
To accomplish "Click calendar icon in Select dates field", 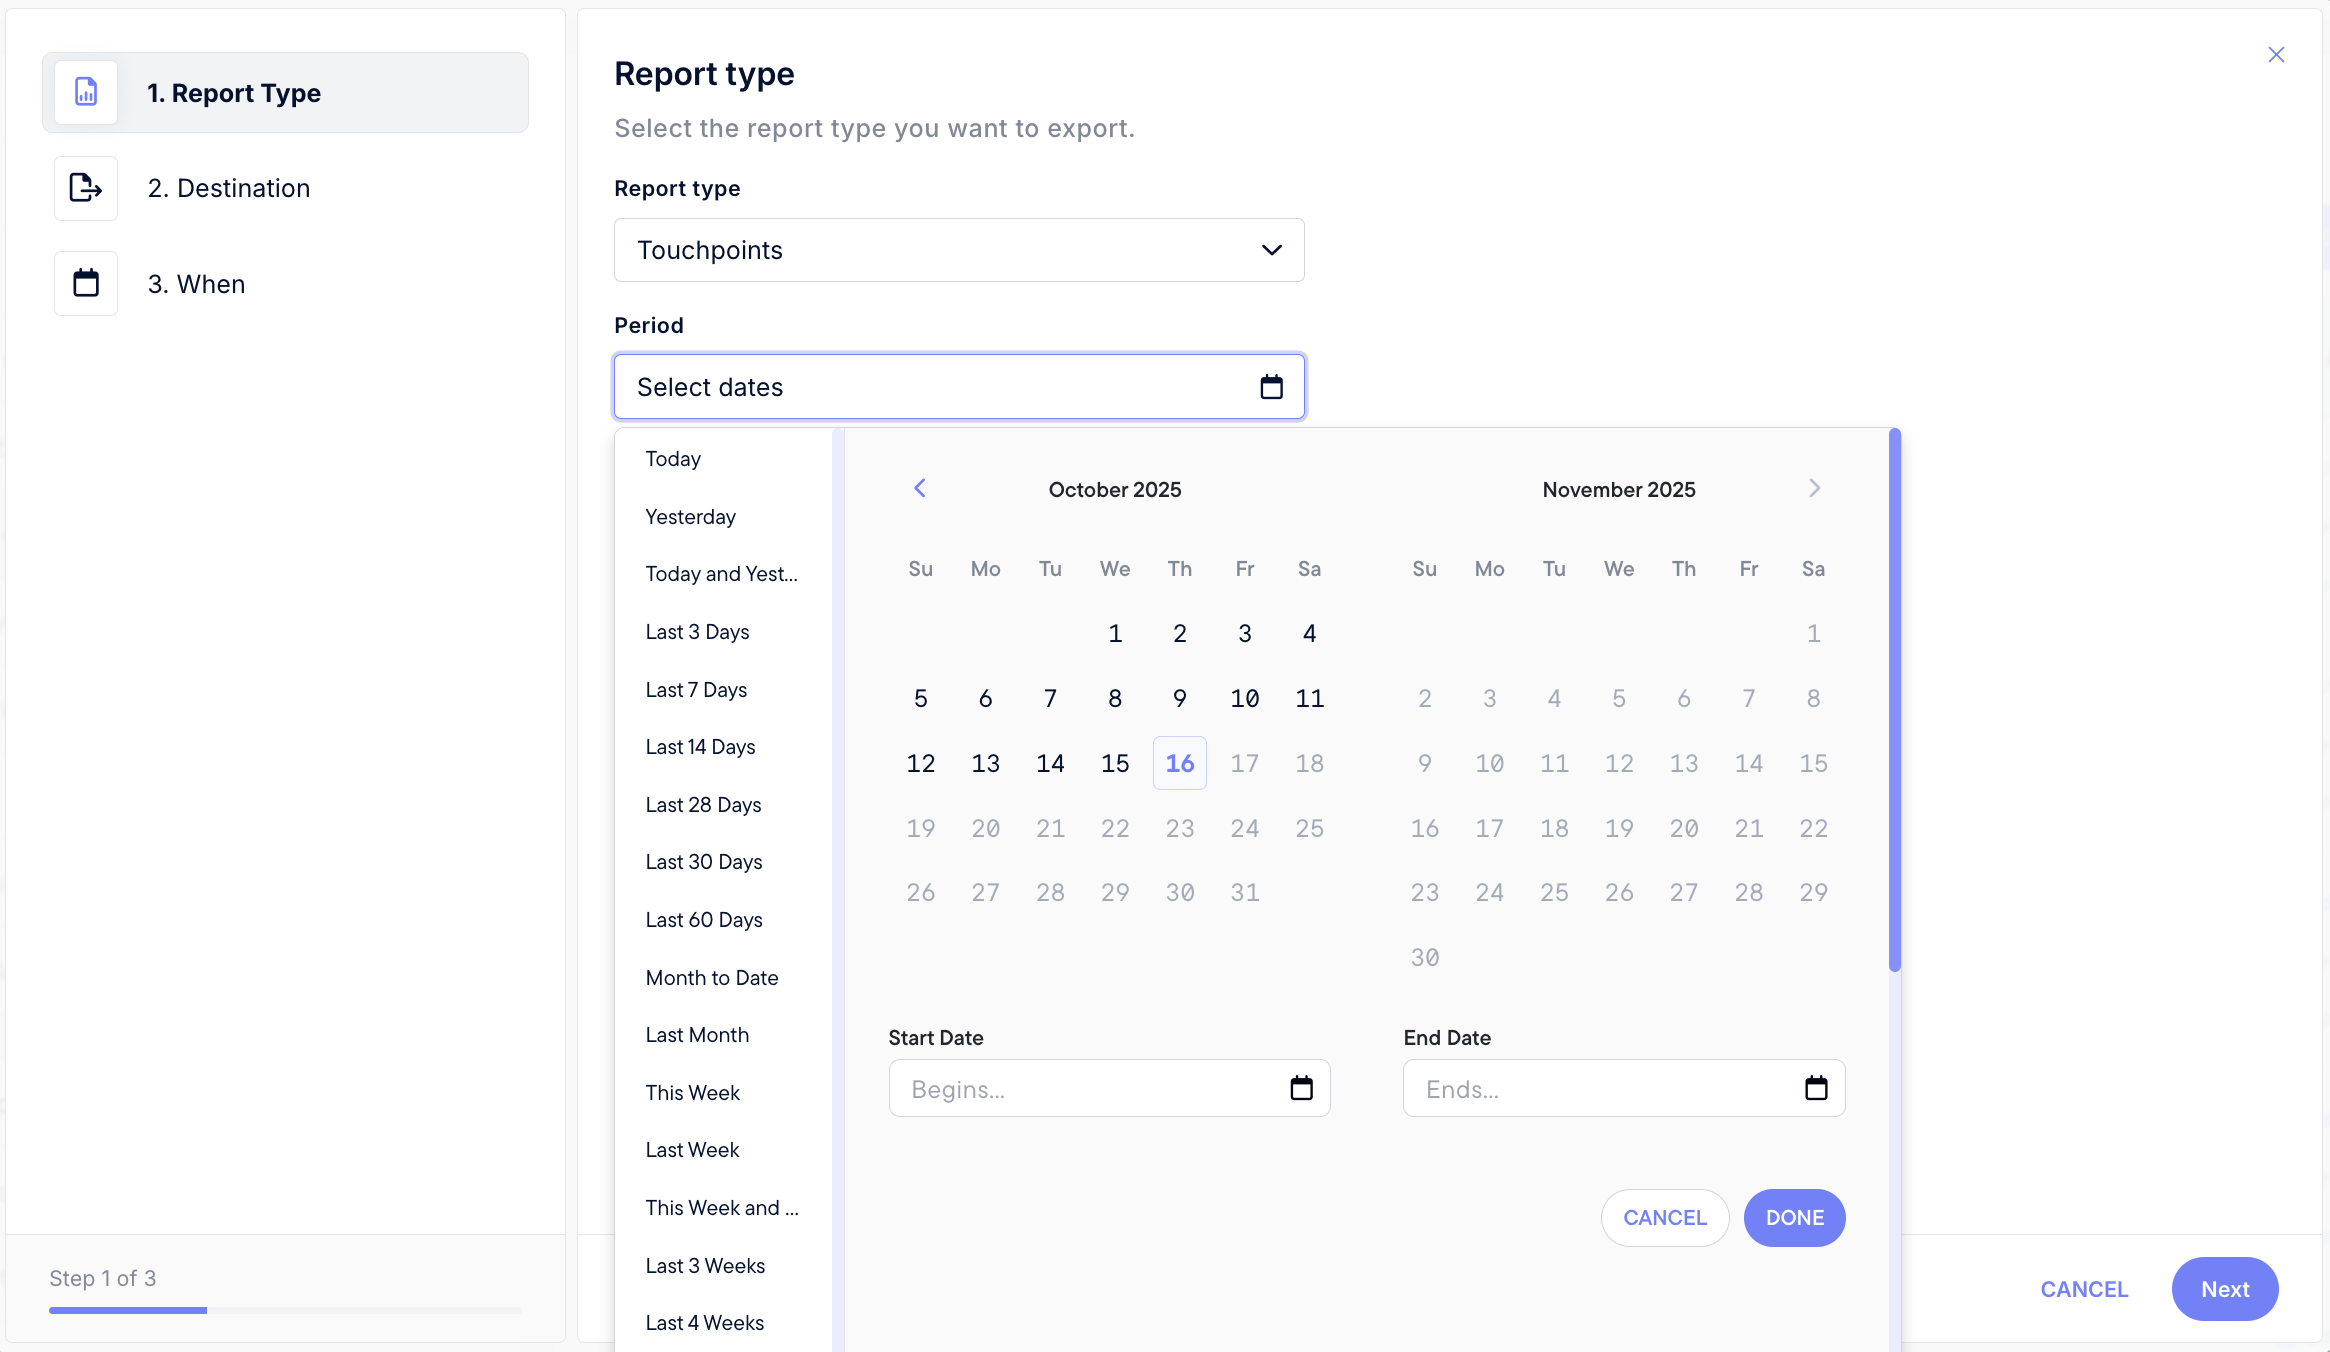I will click(x=1271, y=387).
